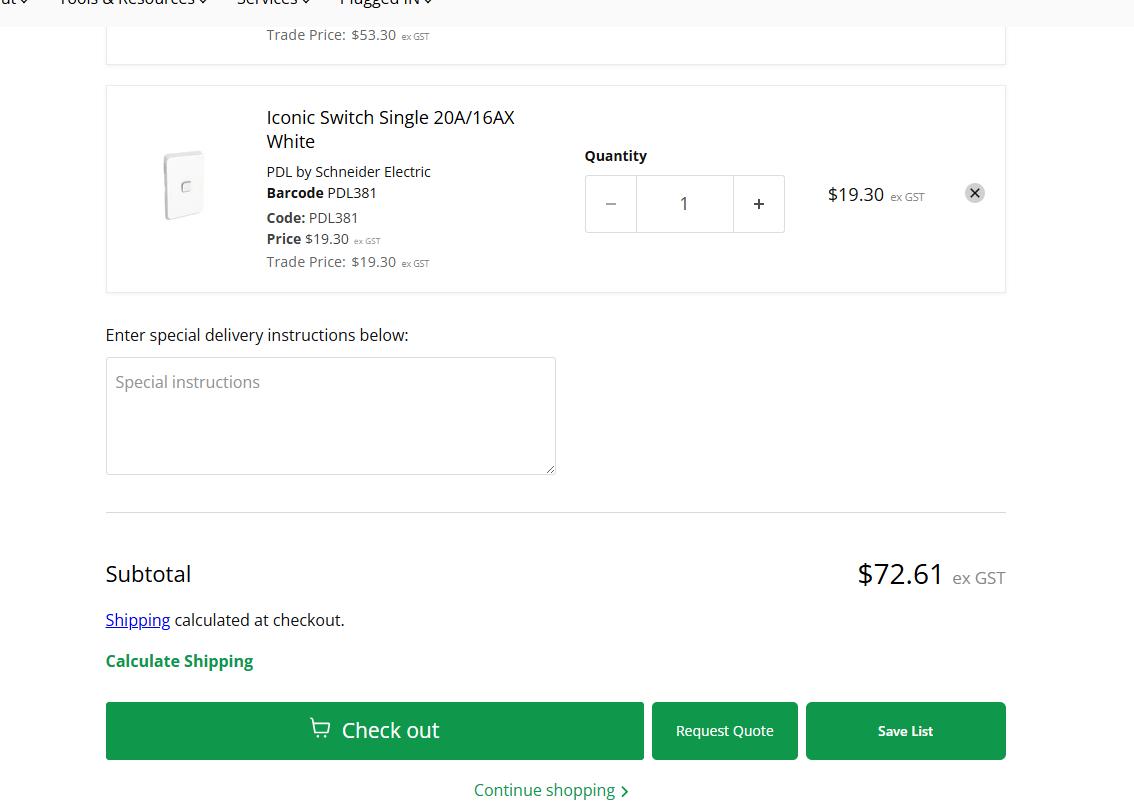The image size is (1134, 809).
Task: Expand the Plugged IN menu
Action: pos(385,3)
